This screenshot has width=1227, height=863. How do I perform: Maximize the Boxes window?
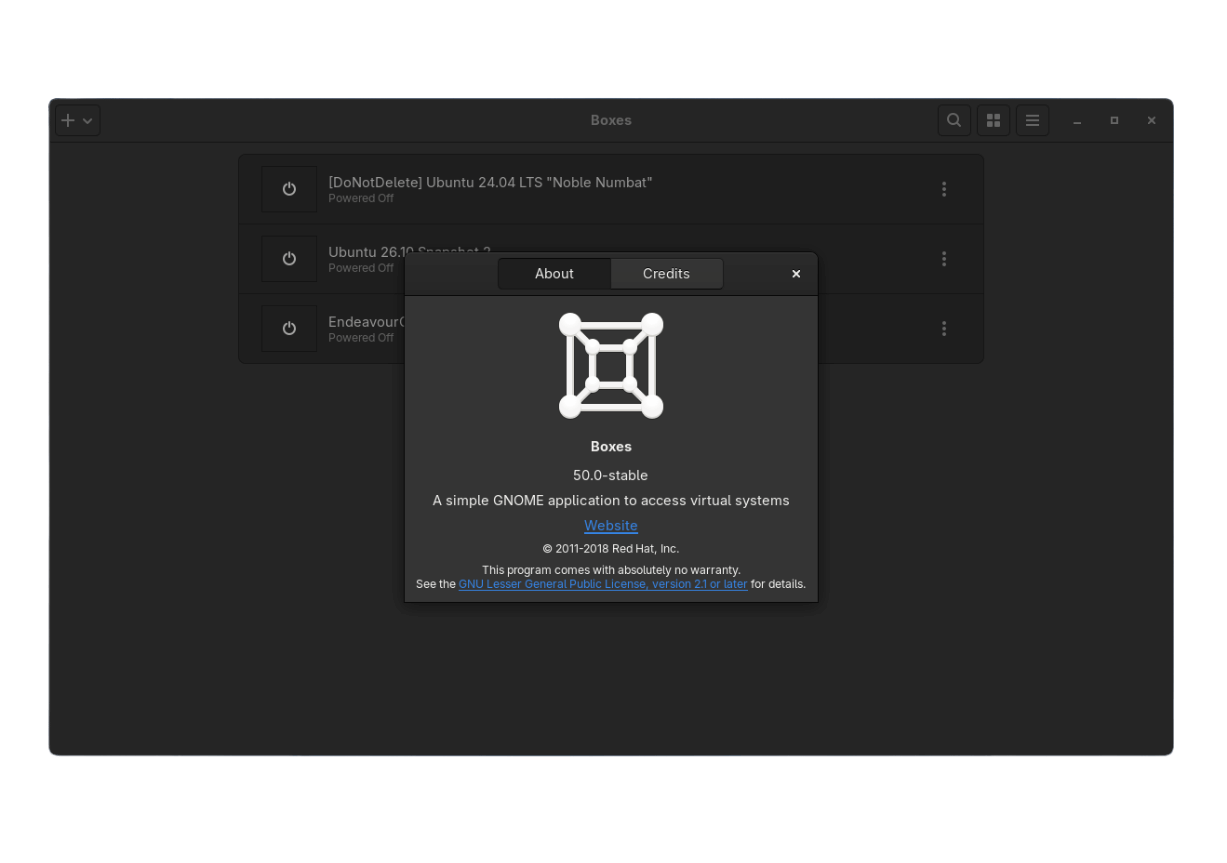[x=1114, y=120]
